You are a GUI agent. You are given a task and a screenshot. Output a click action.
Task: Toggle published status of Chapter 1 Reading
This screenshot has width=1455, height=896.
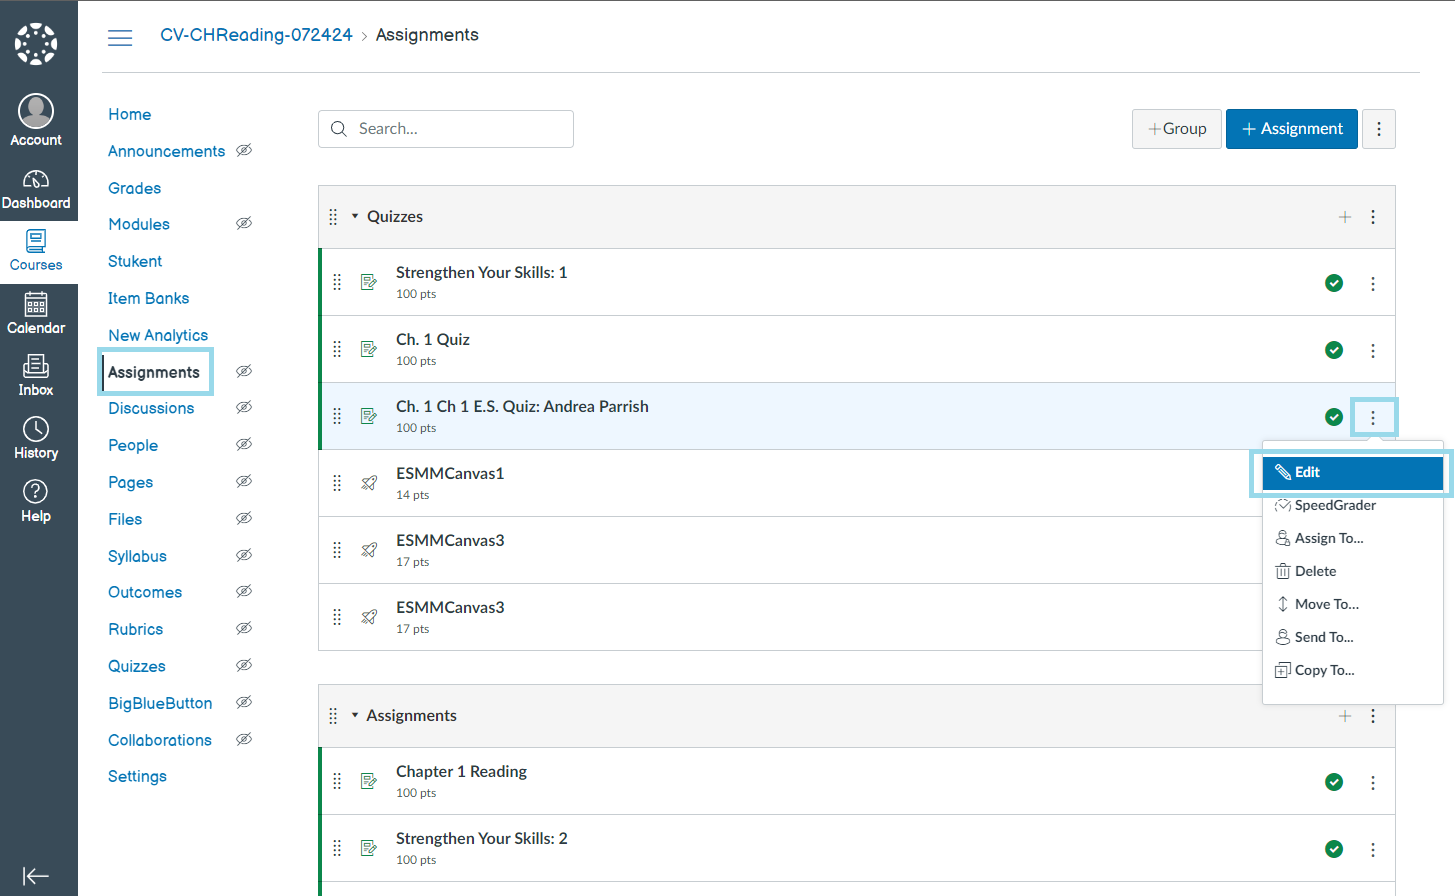[x=1334, y=782]
